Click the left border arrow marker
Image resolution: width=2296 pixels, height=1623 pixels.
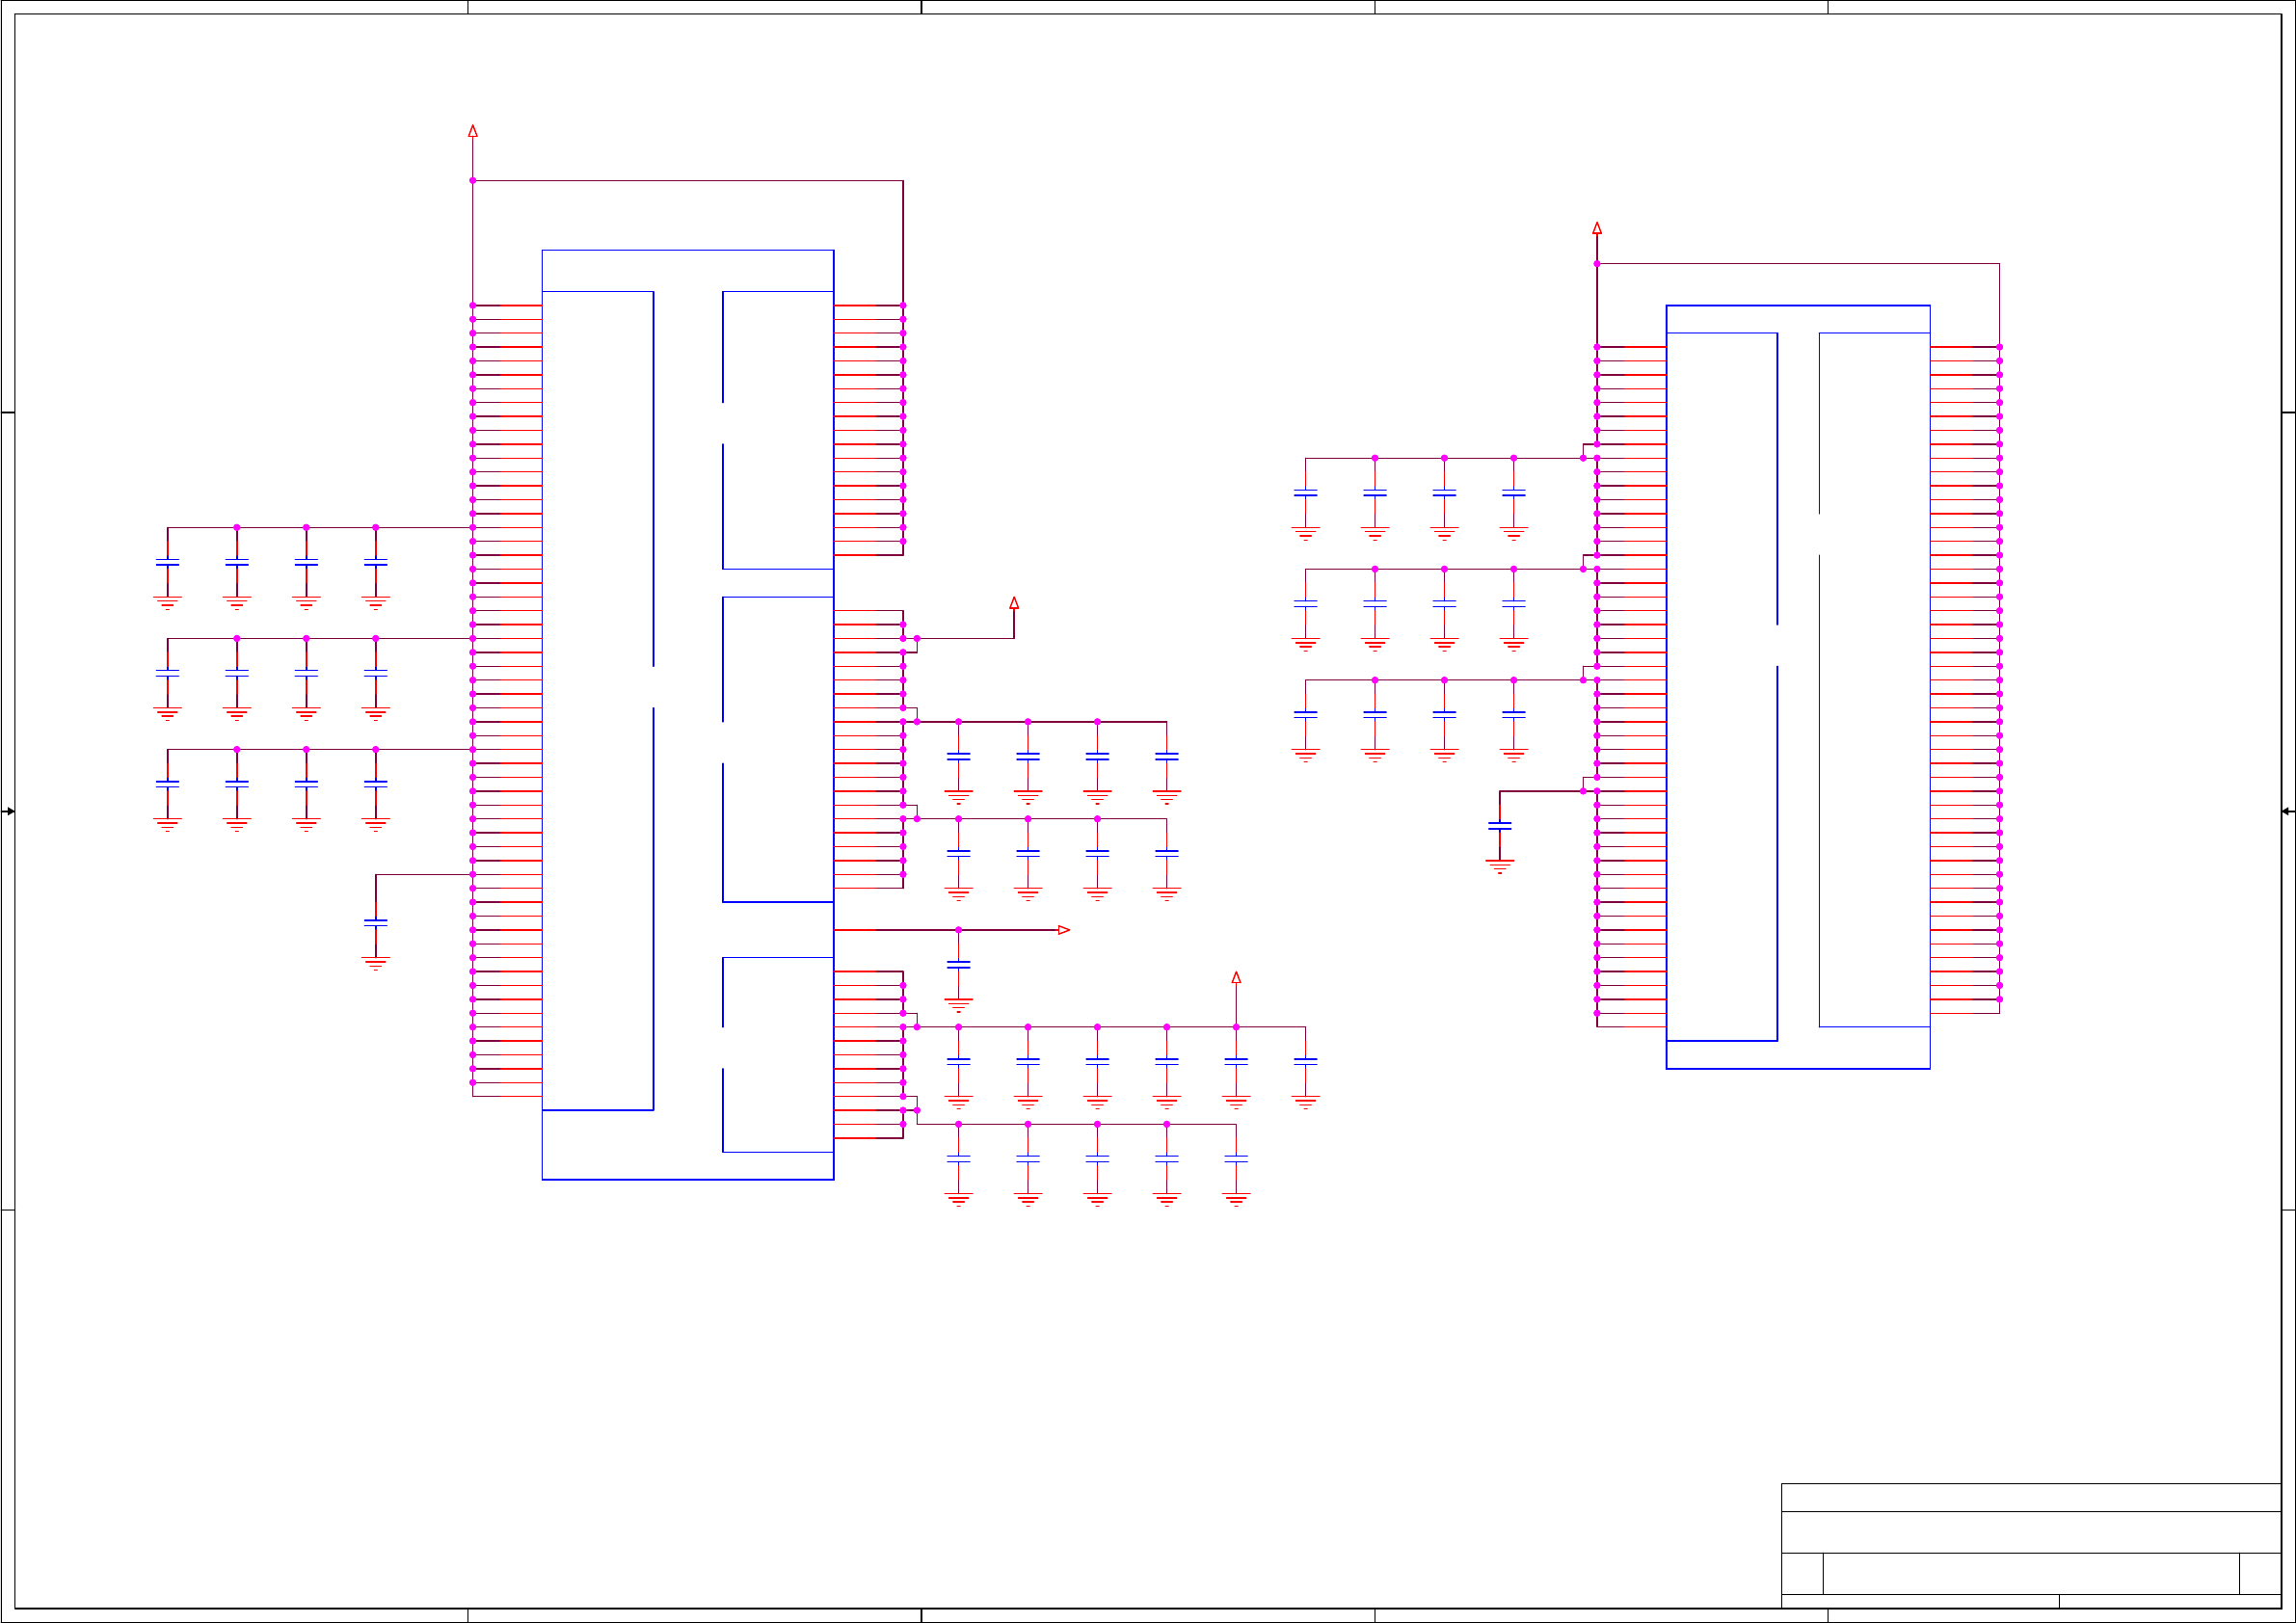[x=8, y=811]
